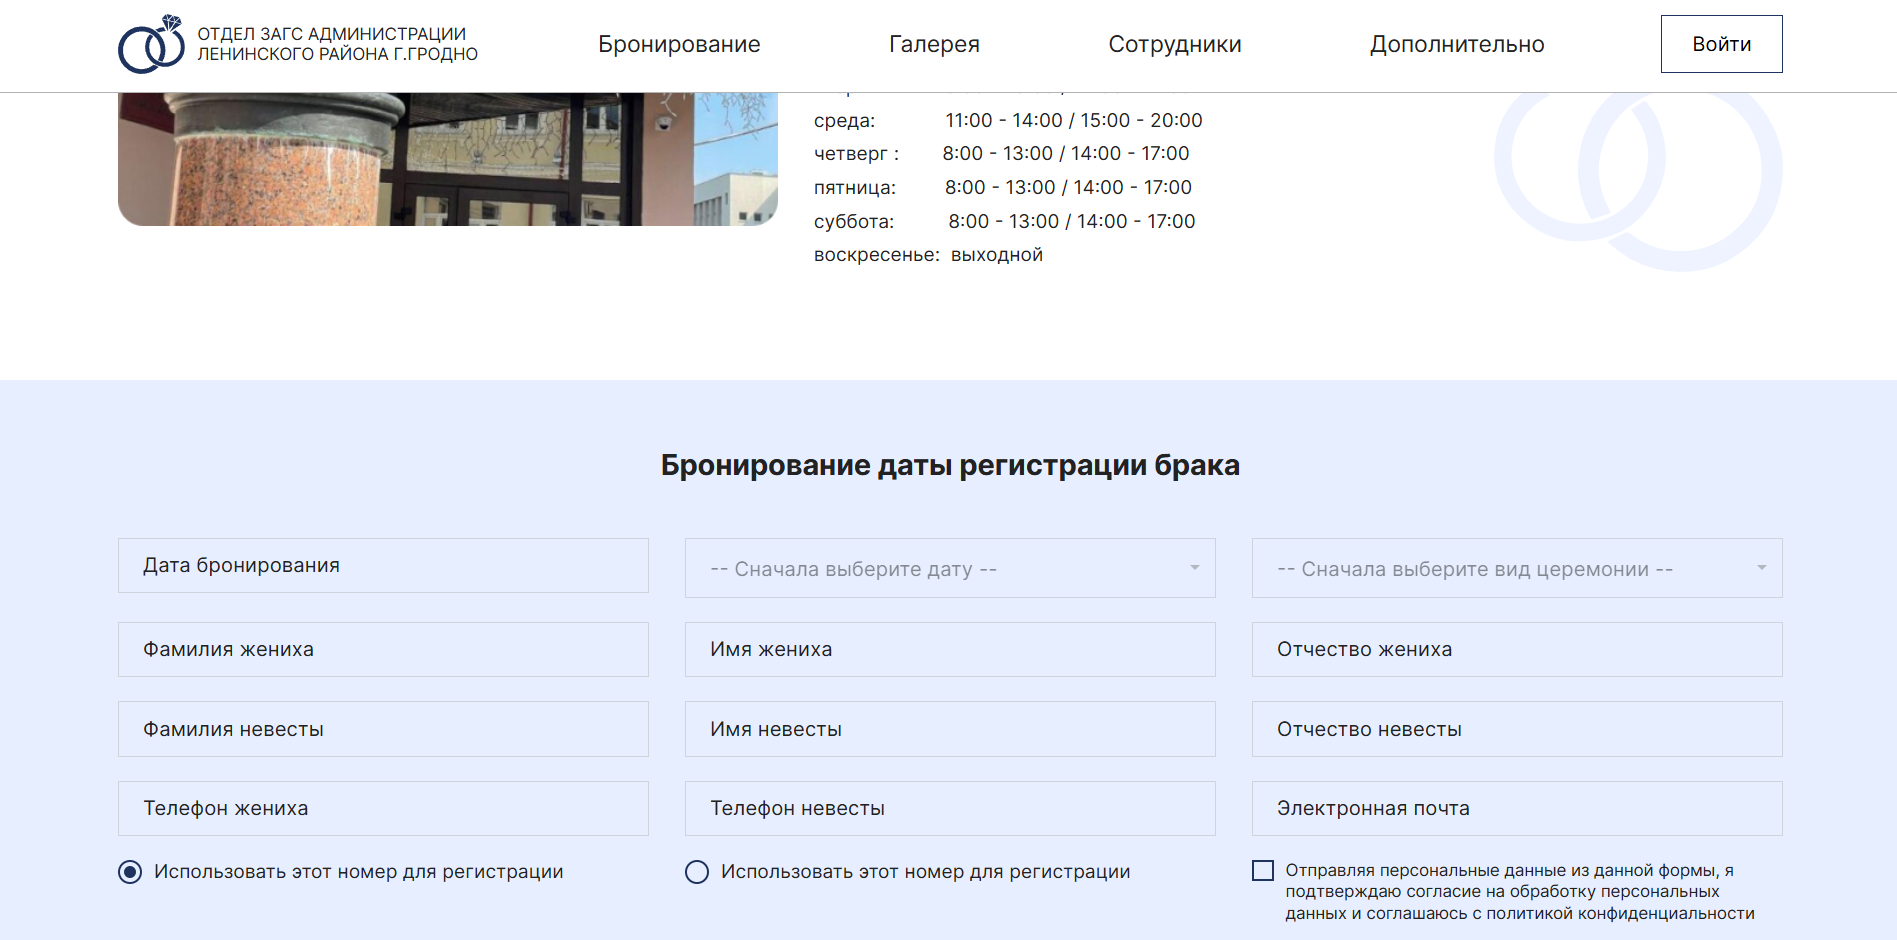1897x940 pixels.
Task: Click the Фамилия жениха field
Action: point(383,650)
